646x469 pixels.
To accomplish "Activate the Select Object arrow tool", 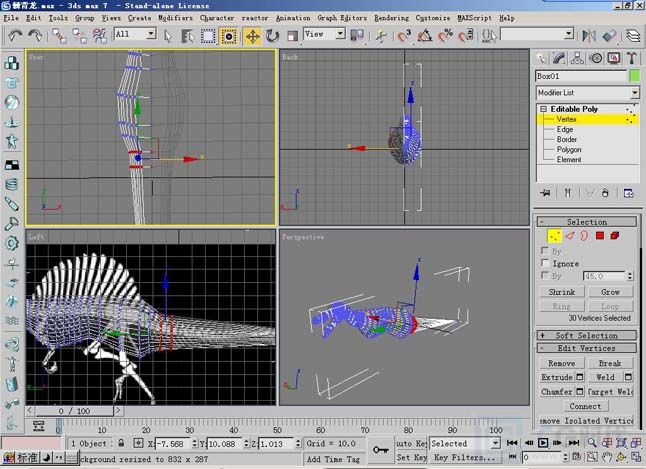I will [168, 36].
